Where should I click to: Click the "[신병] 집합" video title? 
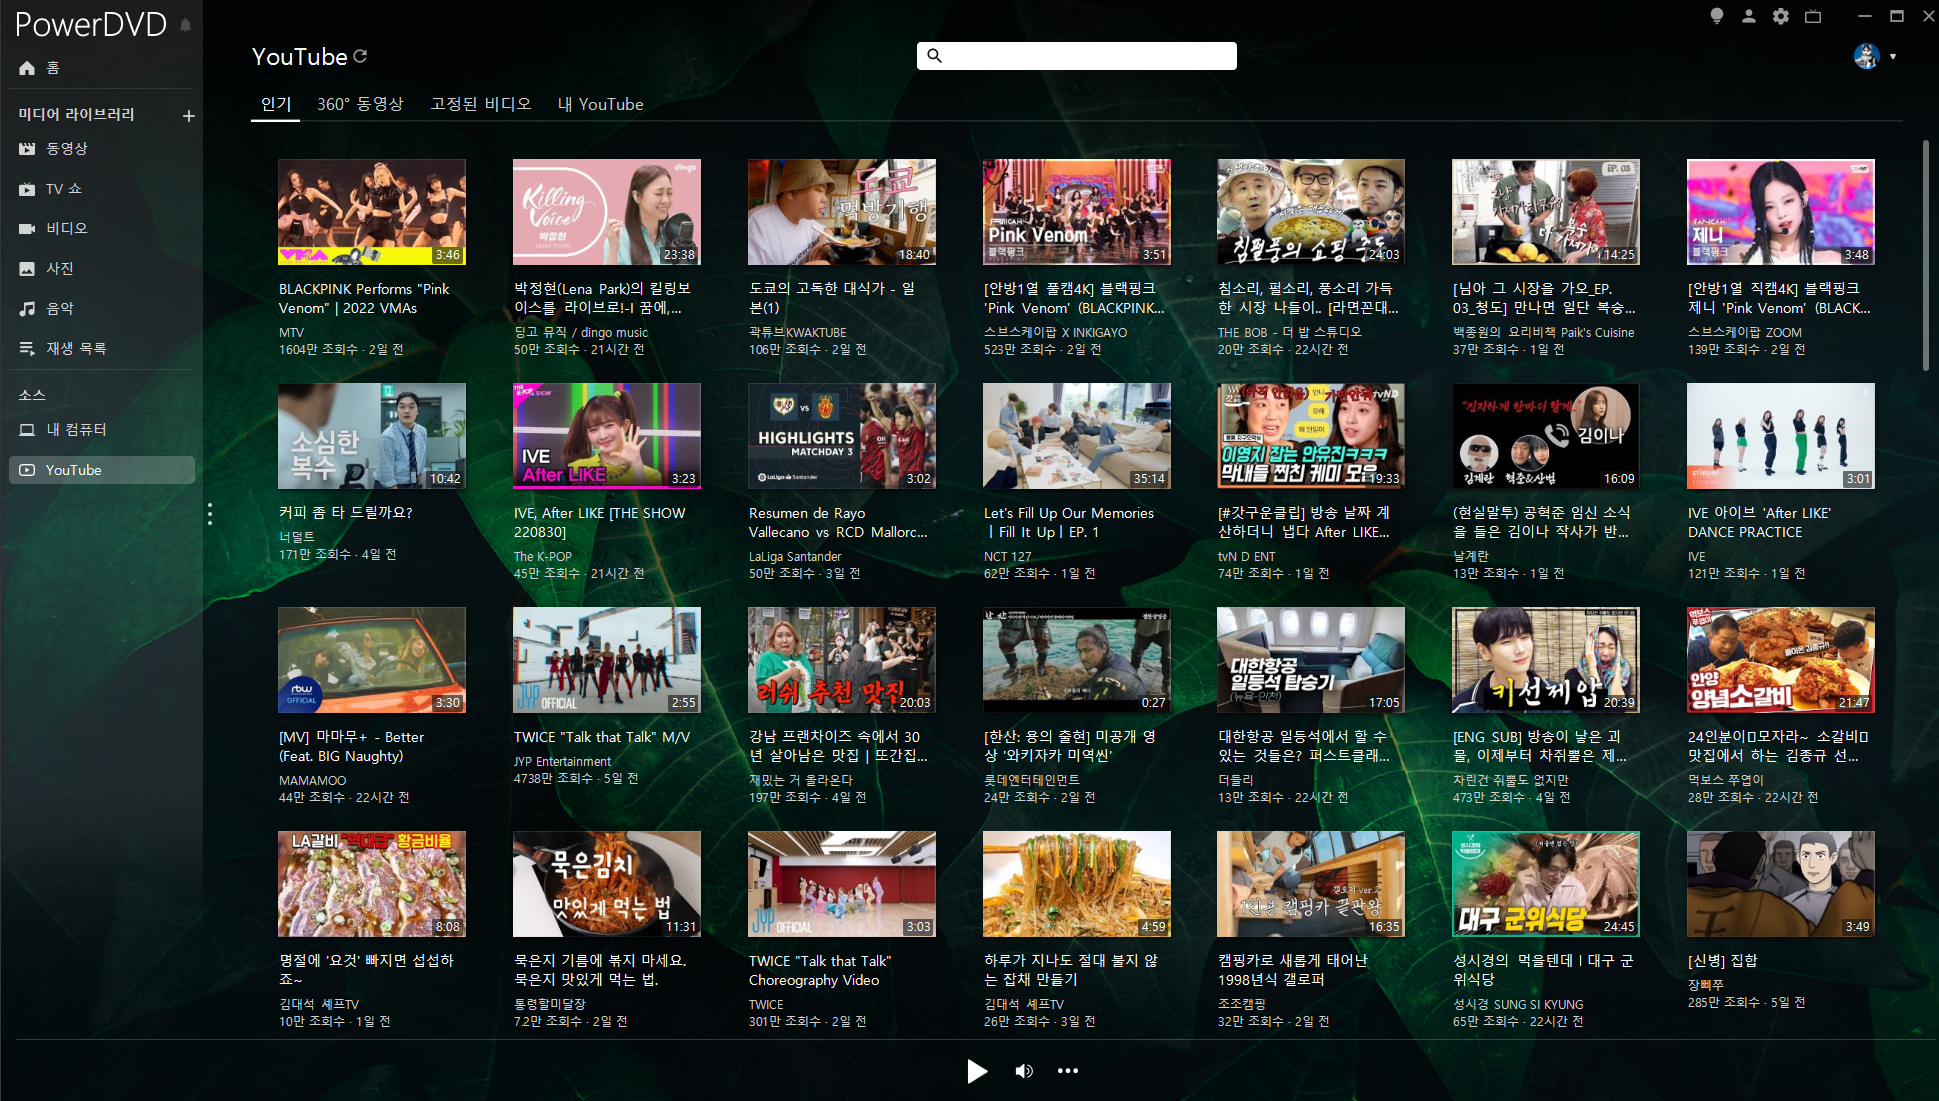pos(1722,961)
